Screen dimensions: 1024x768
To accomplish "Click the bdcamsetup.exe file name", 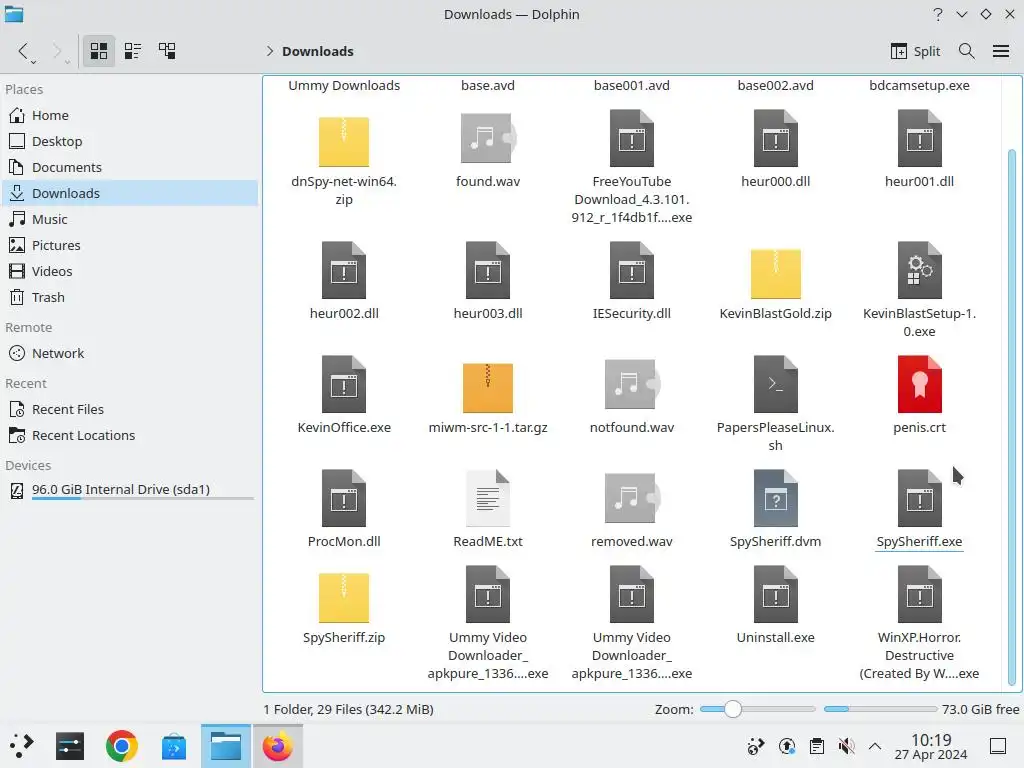I will (x=919, y=86).
